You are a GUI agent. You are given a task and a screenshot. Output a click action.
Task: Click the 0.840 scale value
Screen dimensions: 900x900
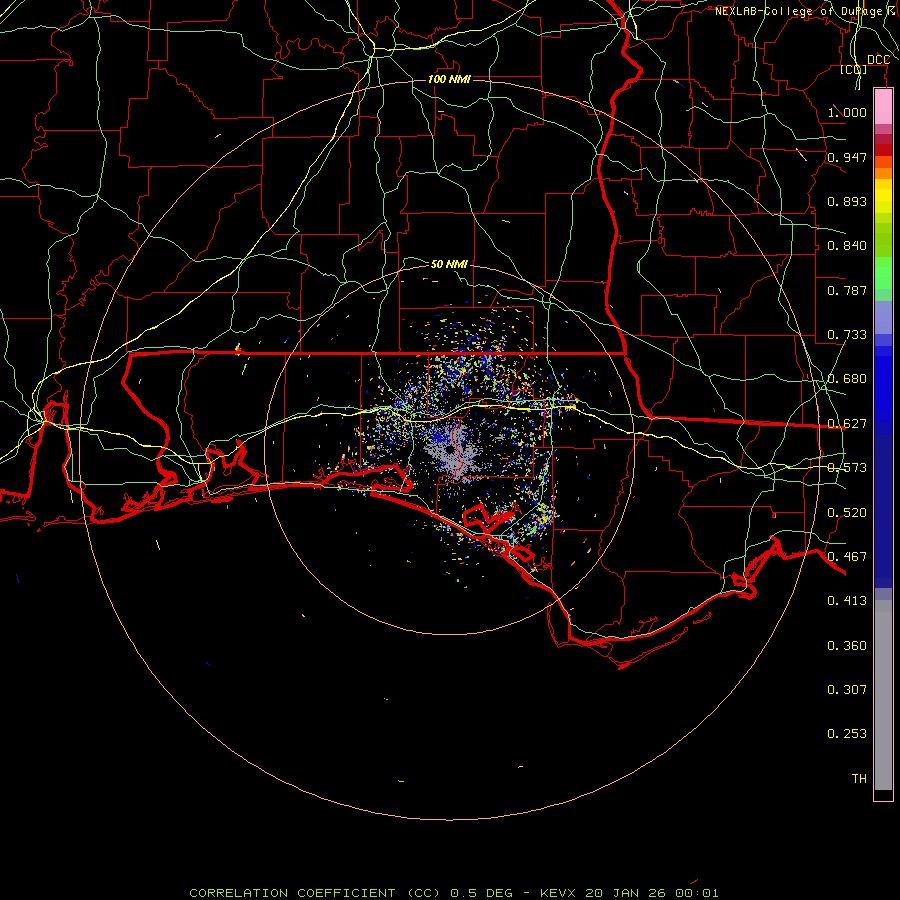pyautogui.click(x=847, y=246)
